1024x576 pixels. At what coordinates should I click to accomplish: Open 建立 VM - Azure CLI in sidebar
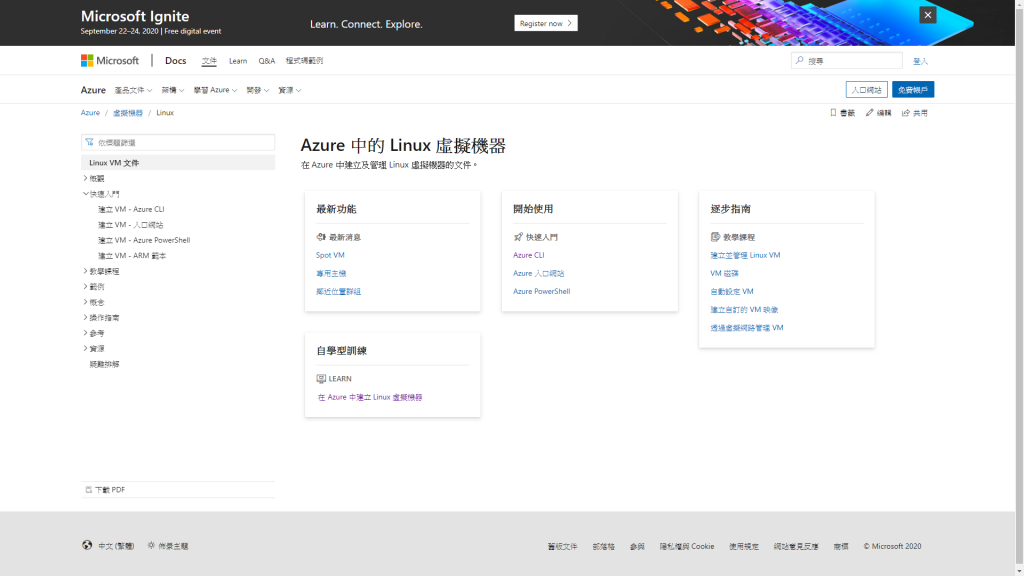tap(131, 209)
